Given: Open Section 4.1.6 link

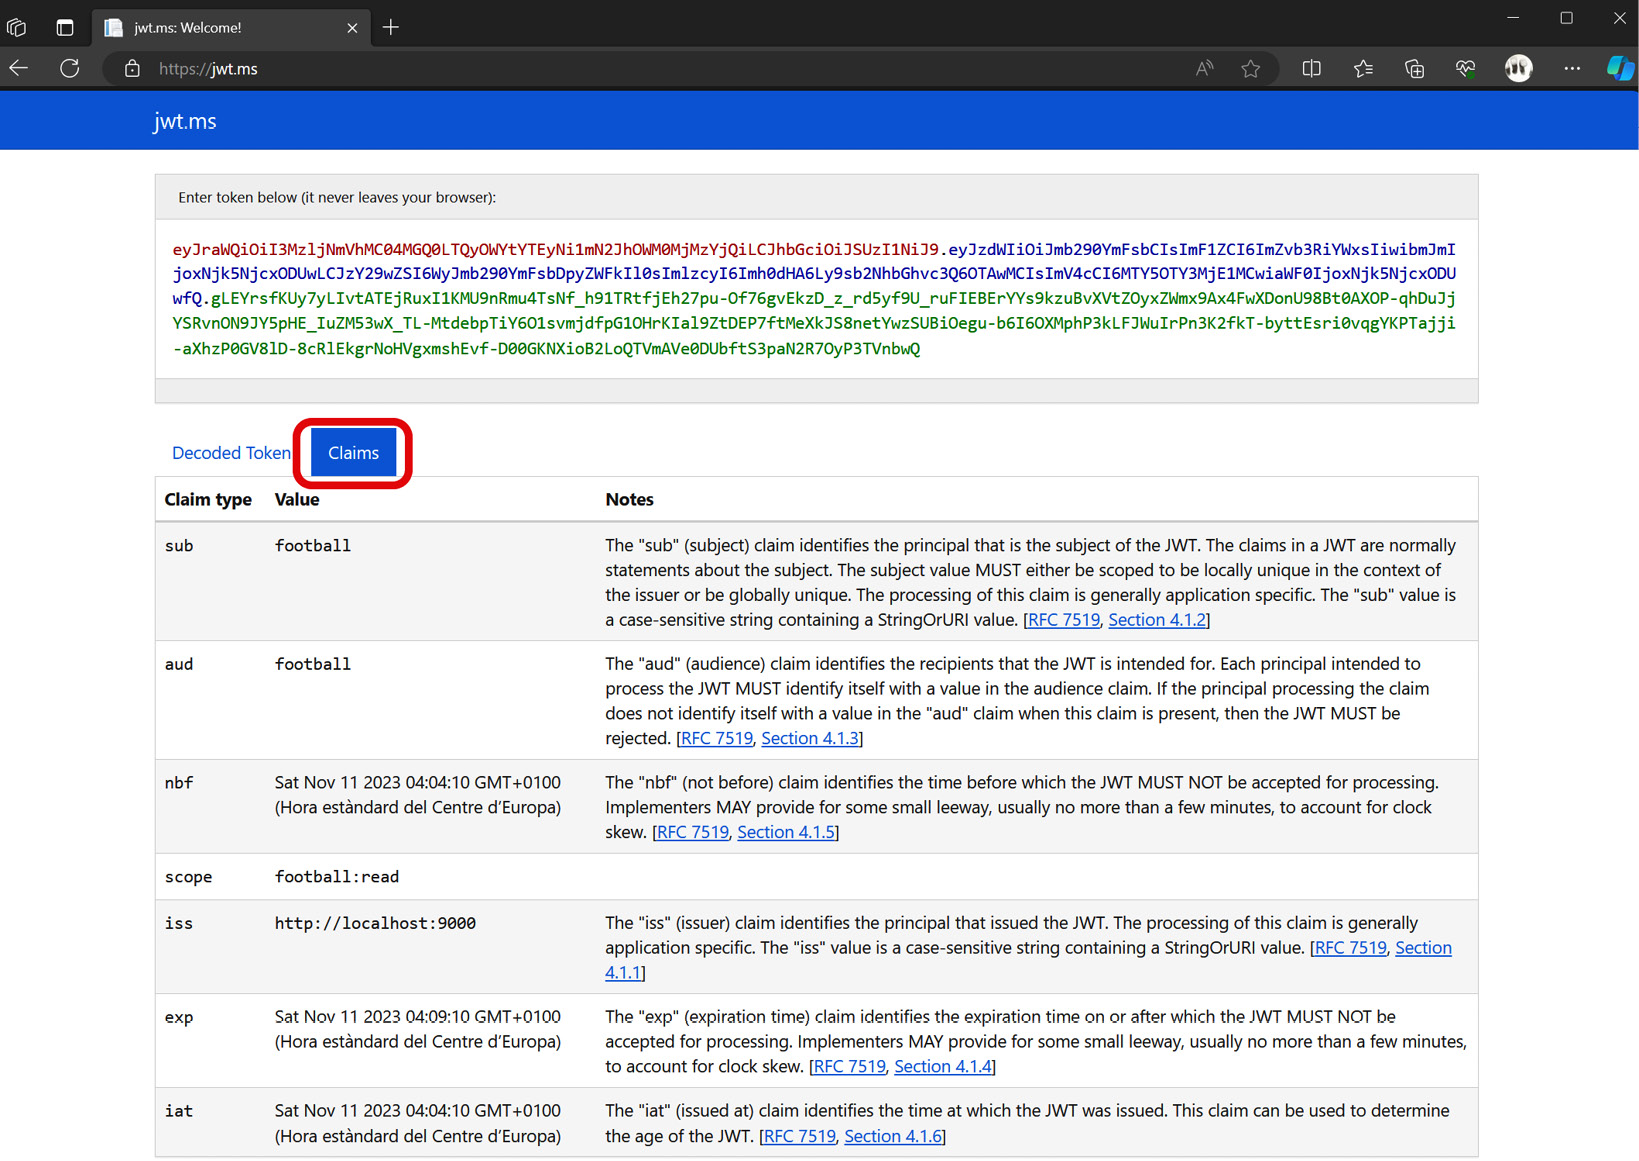Looking at the screenshot, I should [x=893, y=1136].
